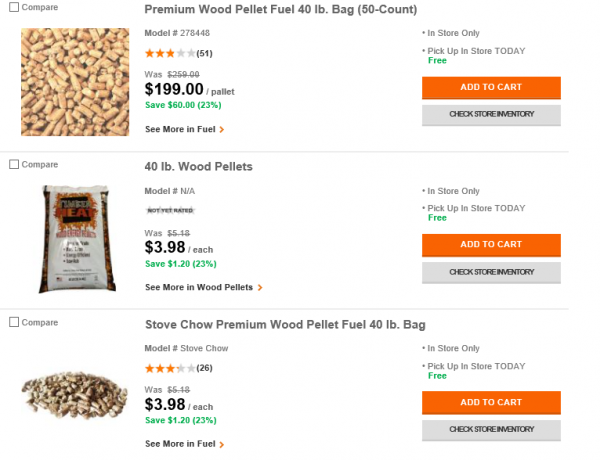
Task: Enable Compare for Stove Chow pellet fuel
Action: point(14,322)
